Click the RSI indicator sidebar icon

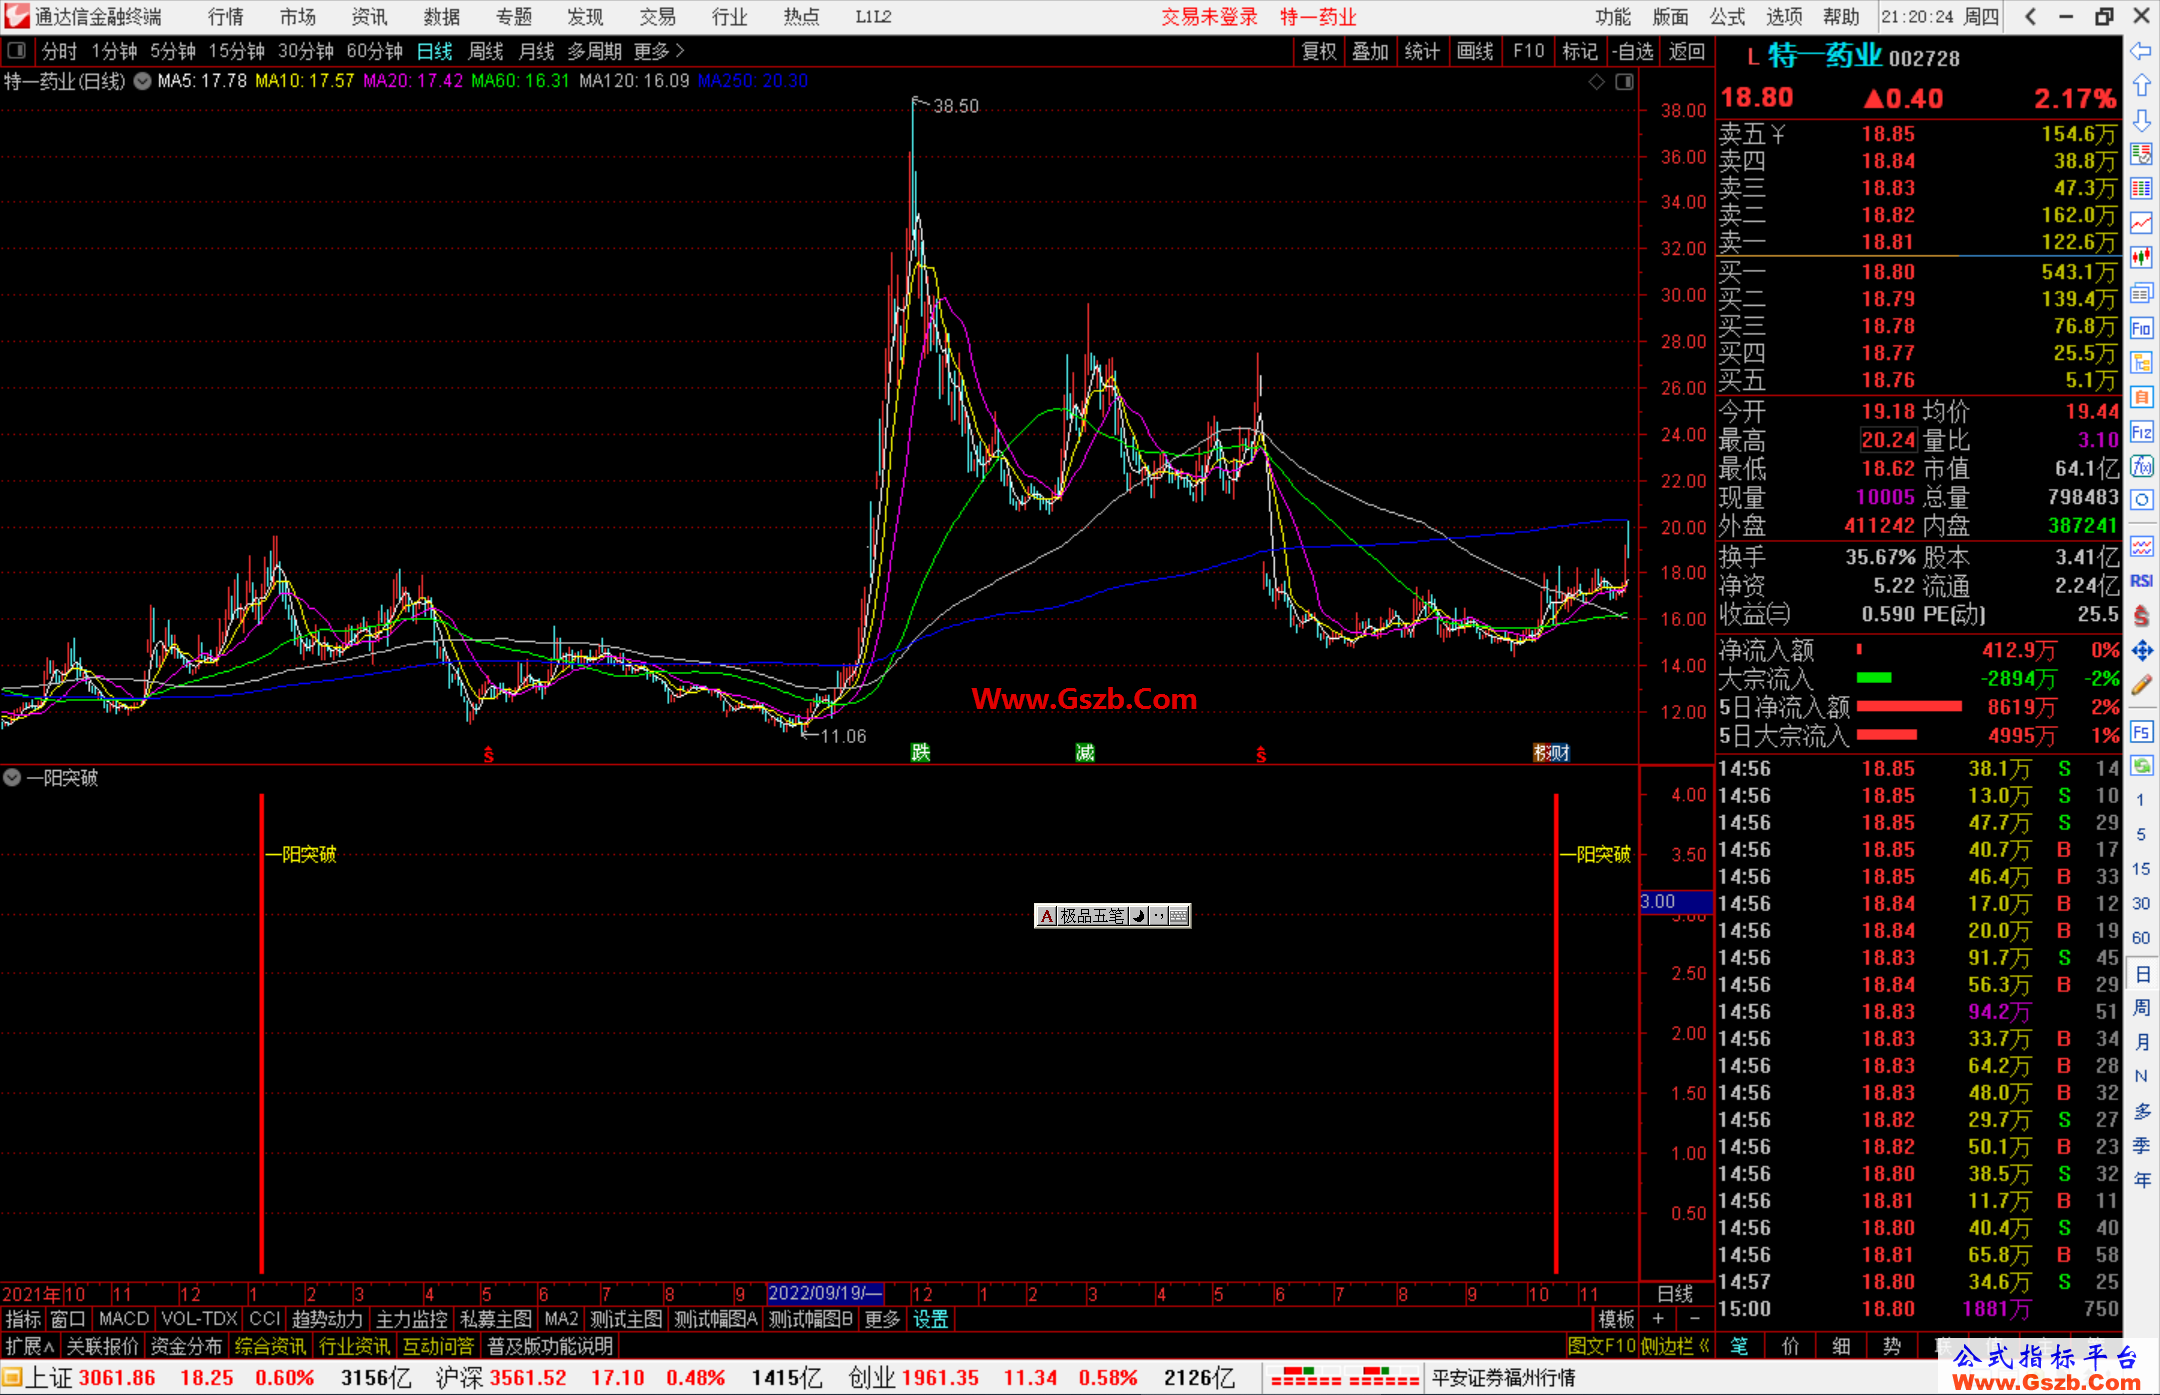tap(2141, 581)
